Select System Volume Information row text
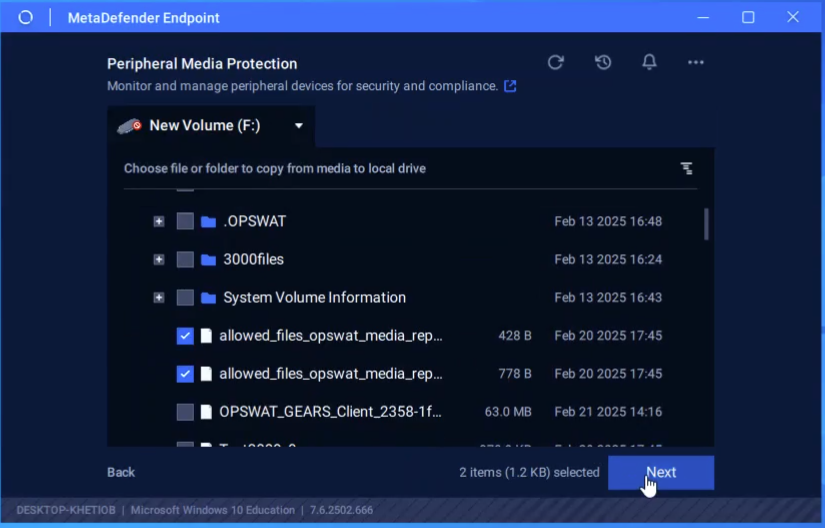 [315, 298]
